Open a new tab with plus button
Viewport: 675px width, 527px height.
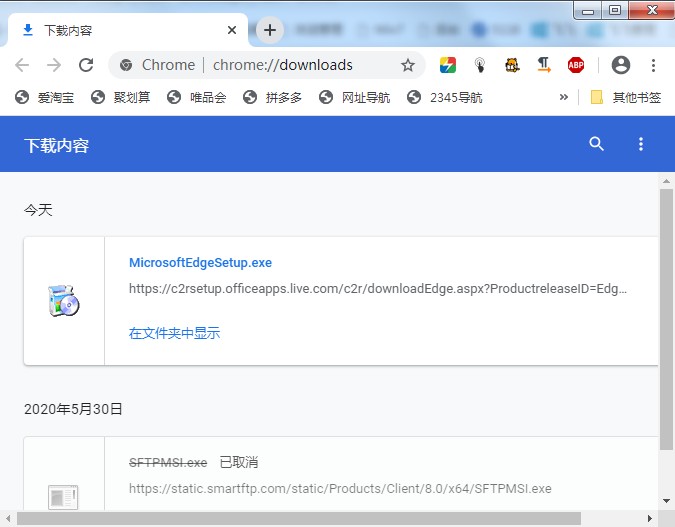point(270,30)
